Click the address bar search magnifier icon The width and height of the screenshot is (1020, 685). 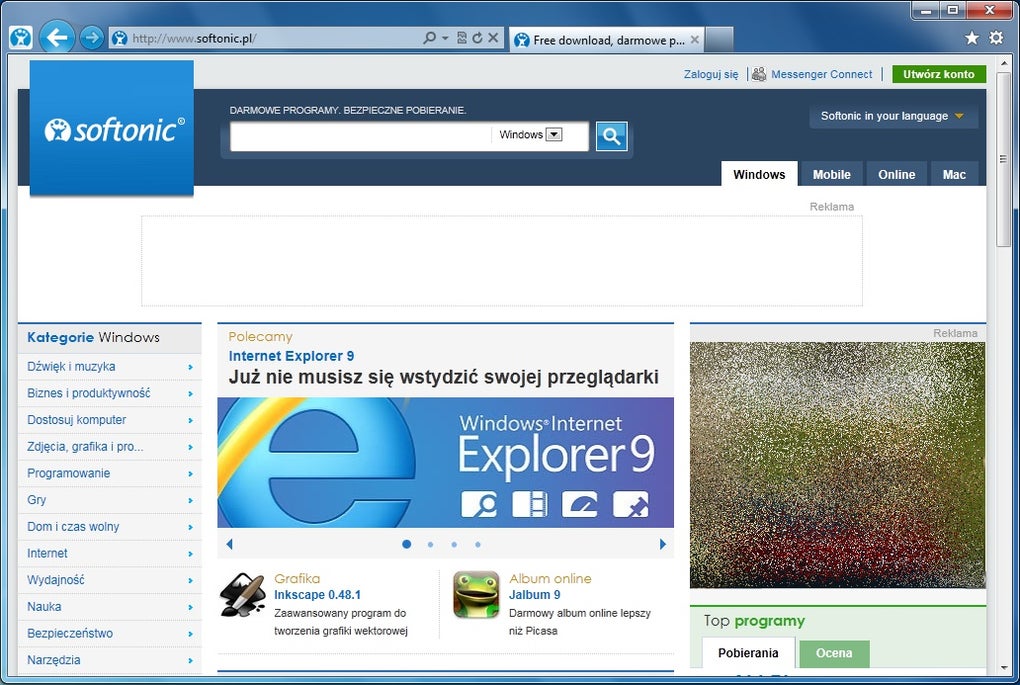429,38
